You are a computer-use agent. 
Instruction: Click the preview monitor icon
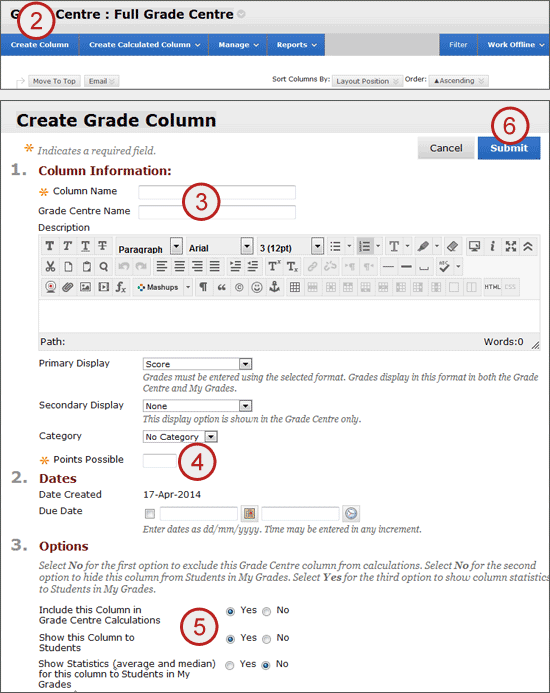pyautogui.click(x=474, y=246)
